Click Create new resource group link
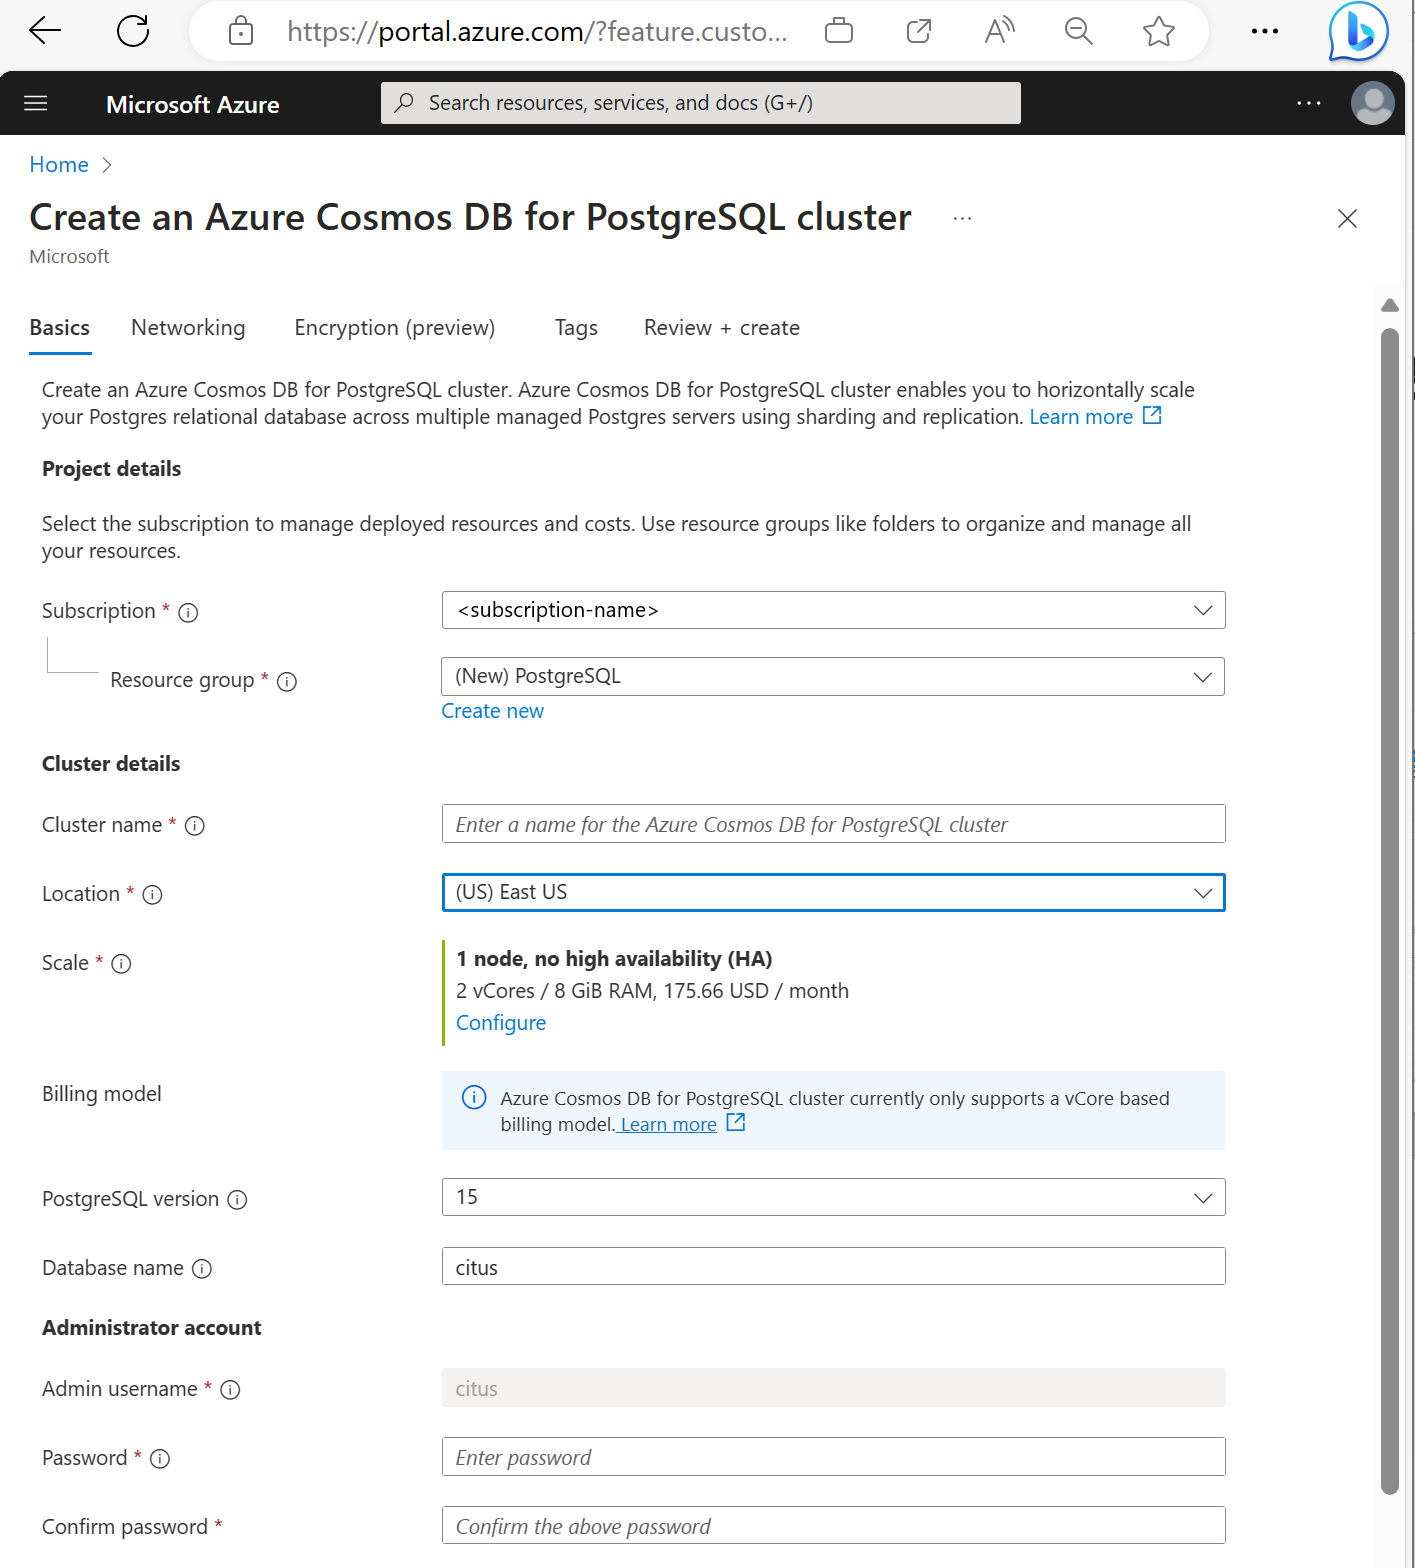Image resolution: width=1415 pixels, height=1568 pixels. [492, 711]
